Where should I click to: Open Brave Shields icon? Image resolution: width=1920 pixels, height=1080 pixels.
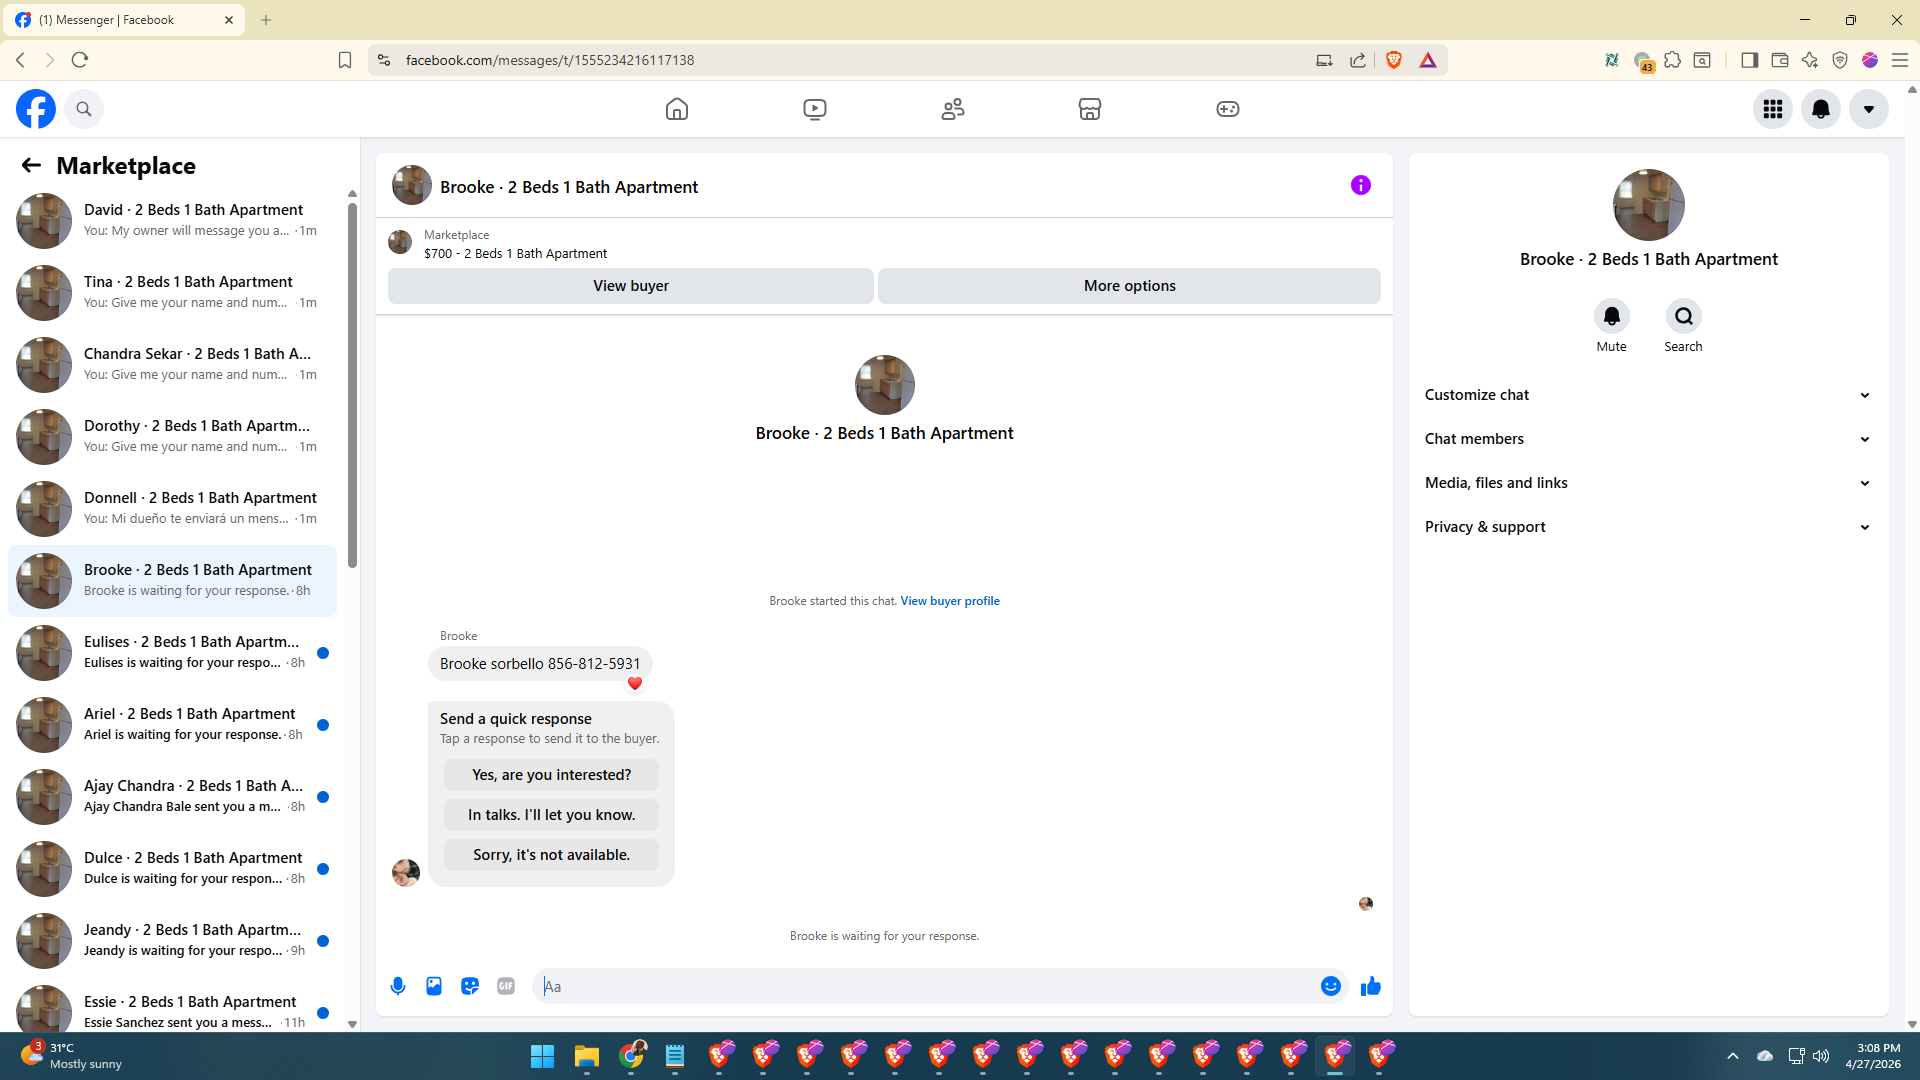1394,60
